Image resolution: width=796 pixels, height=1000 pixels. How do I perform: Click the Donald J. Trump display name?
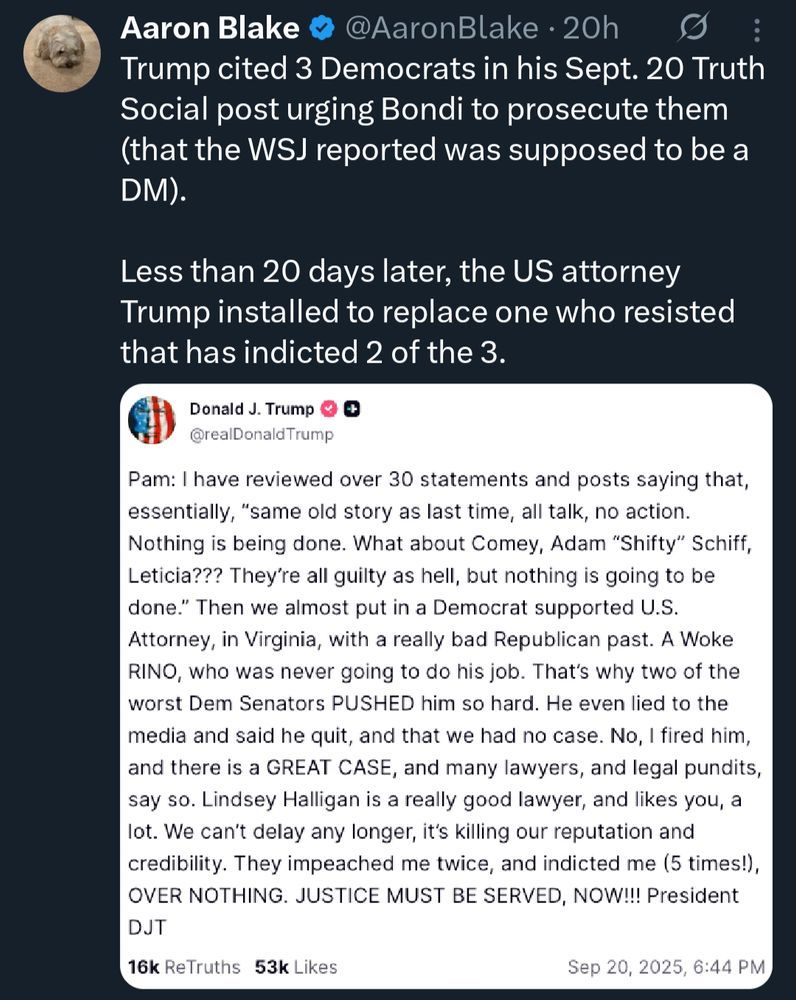coord(252,409)
